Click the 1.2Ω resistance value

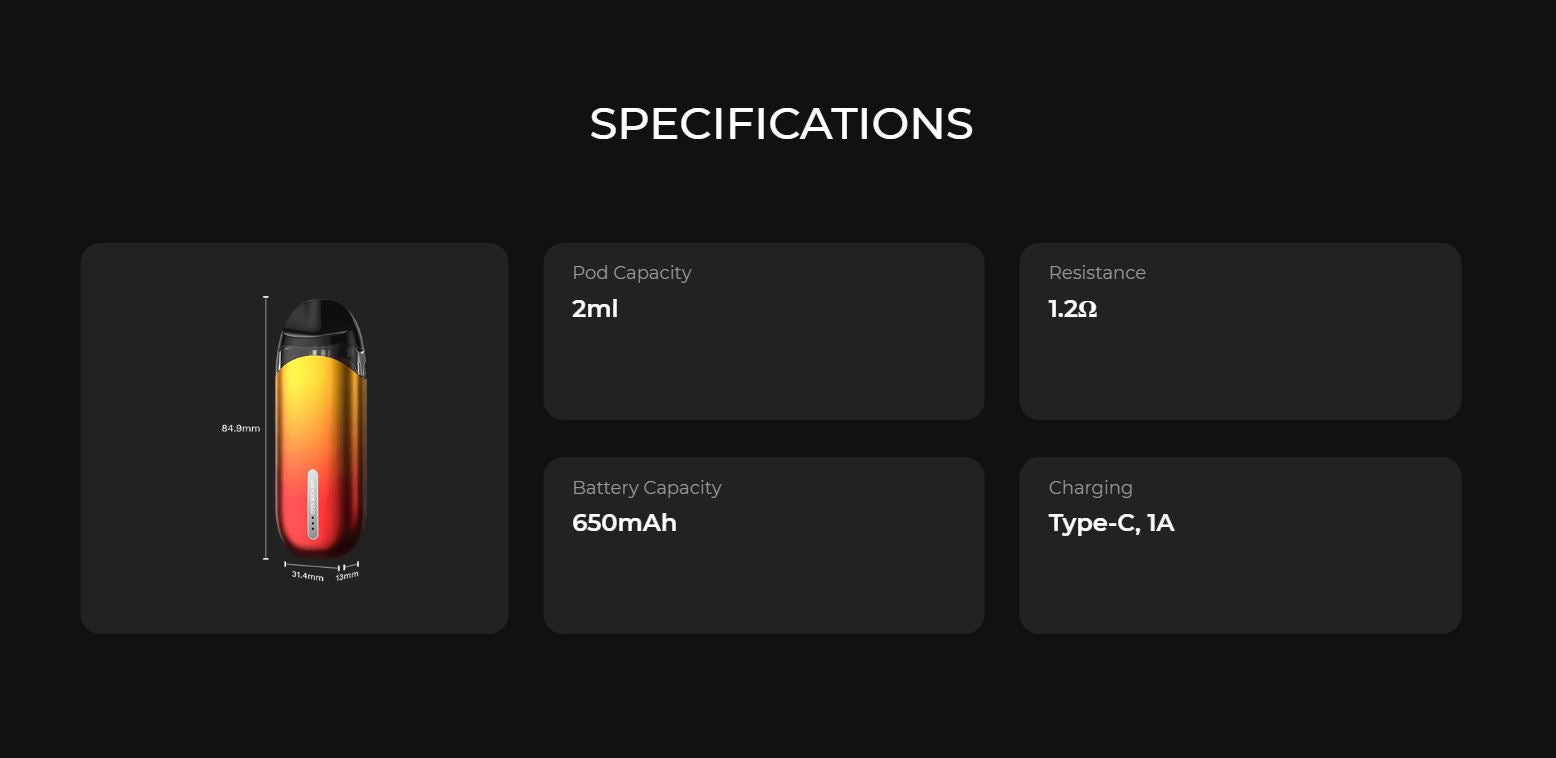point(1073,309)
